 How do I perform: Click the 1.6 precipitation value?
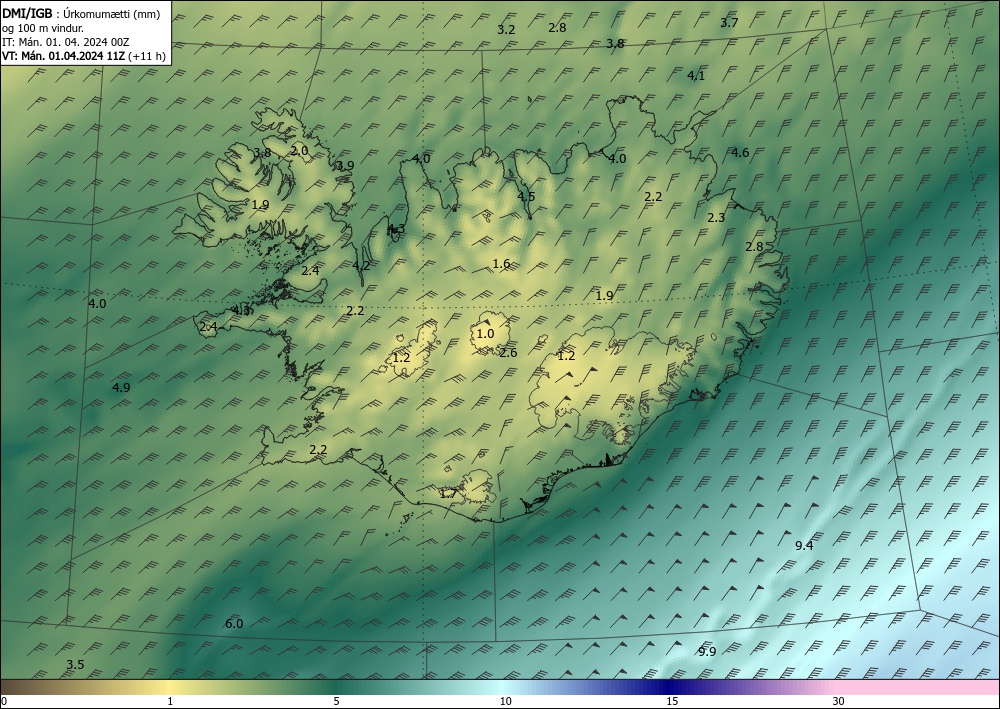(501, 263)
